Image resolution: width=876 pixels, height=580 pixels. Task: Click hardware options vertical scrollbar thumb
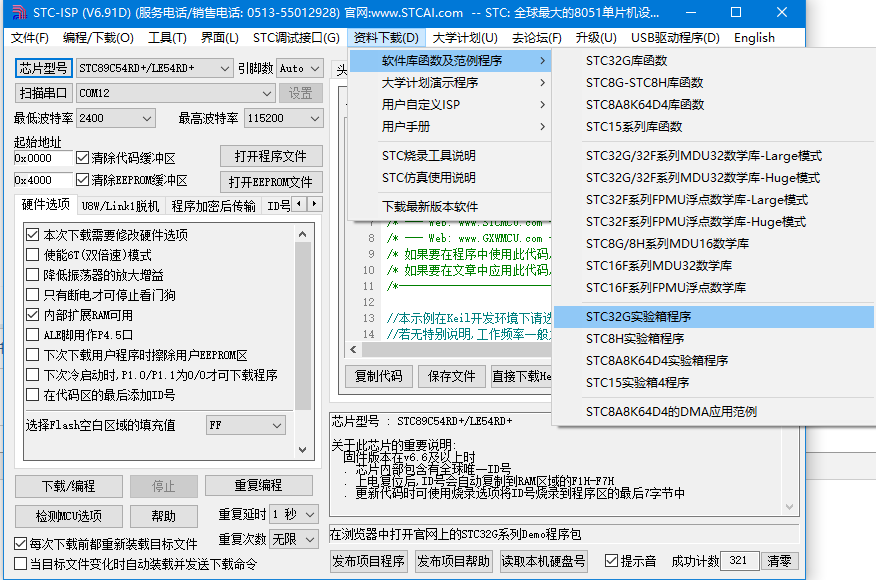pos(303,327)
